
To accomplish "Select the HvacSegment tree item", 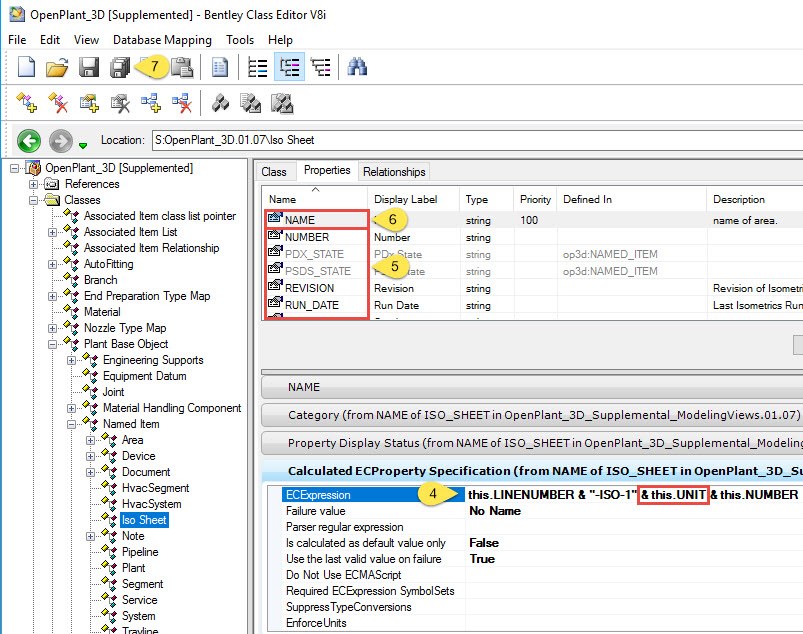I will [x=155, y=488].
